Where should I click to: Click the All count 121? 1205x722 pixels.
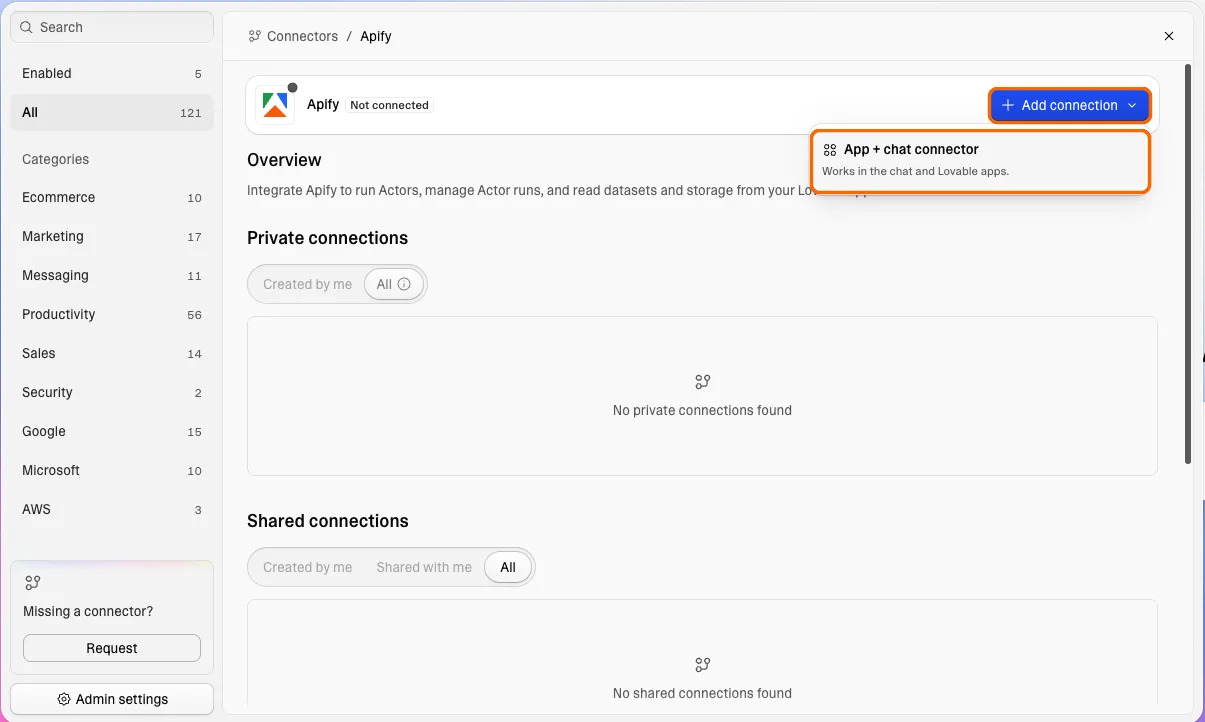pyautogui.click(x=191, y=113)
